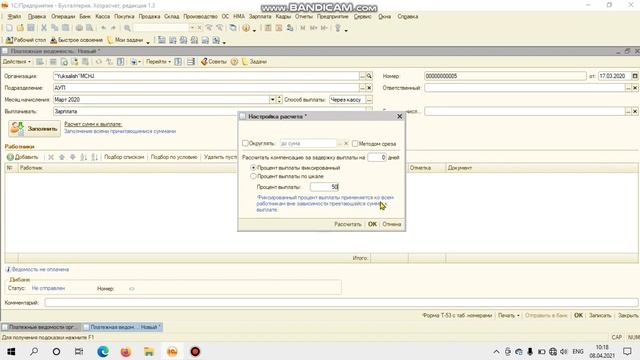Open Мои задачи from the panel toolbar

click(125, 40)
